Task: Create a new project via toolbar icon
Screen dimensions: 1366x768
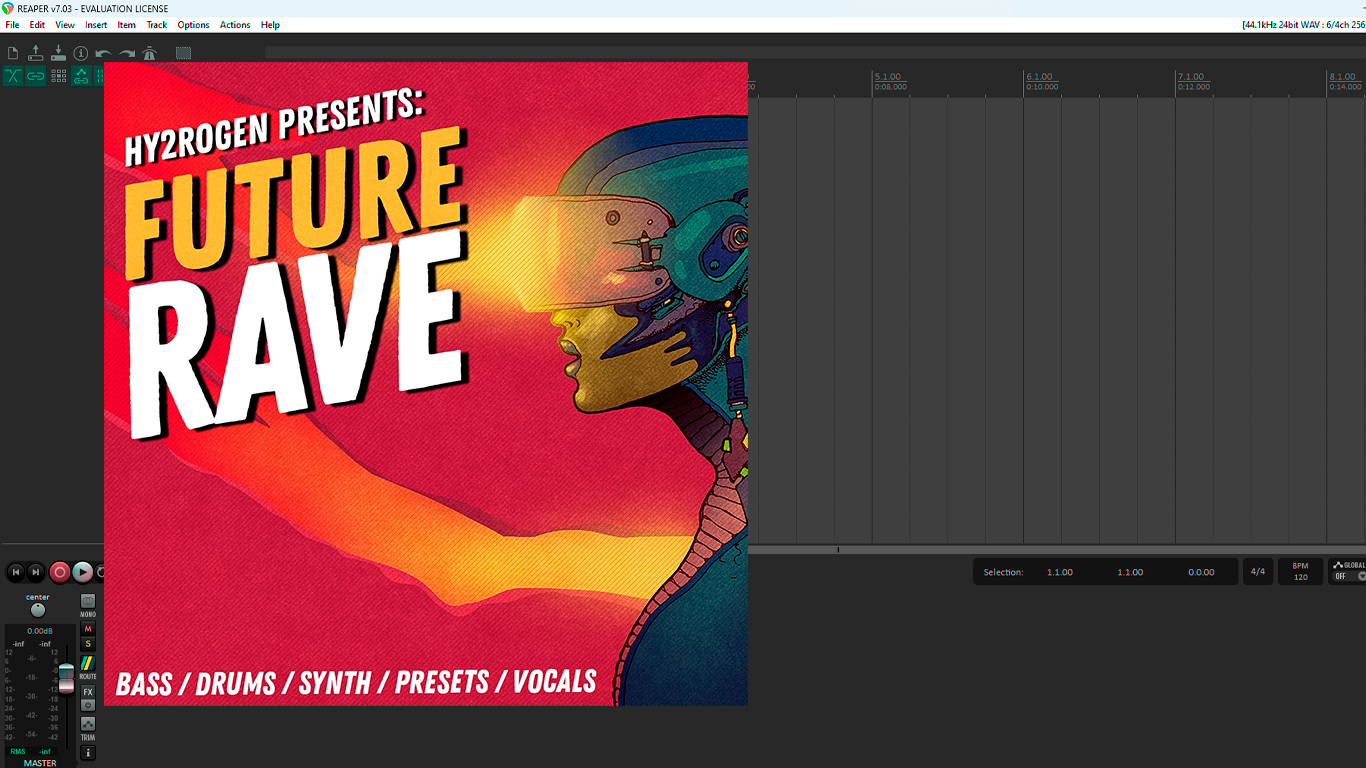Action: point(13,53)
